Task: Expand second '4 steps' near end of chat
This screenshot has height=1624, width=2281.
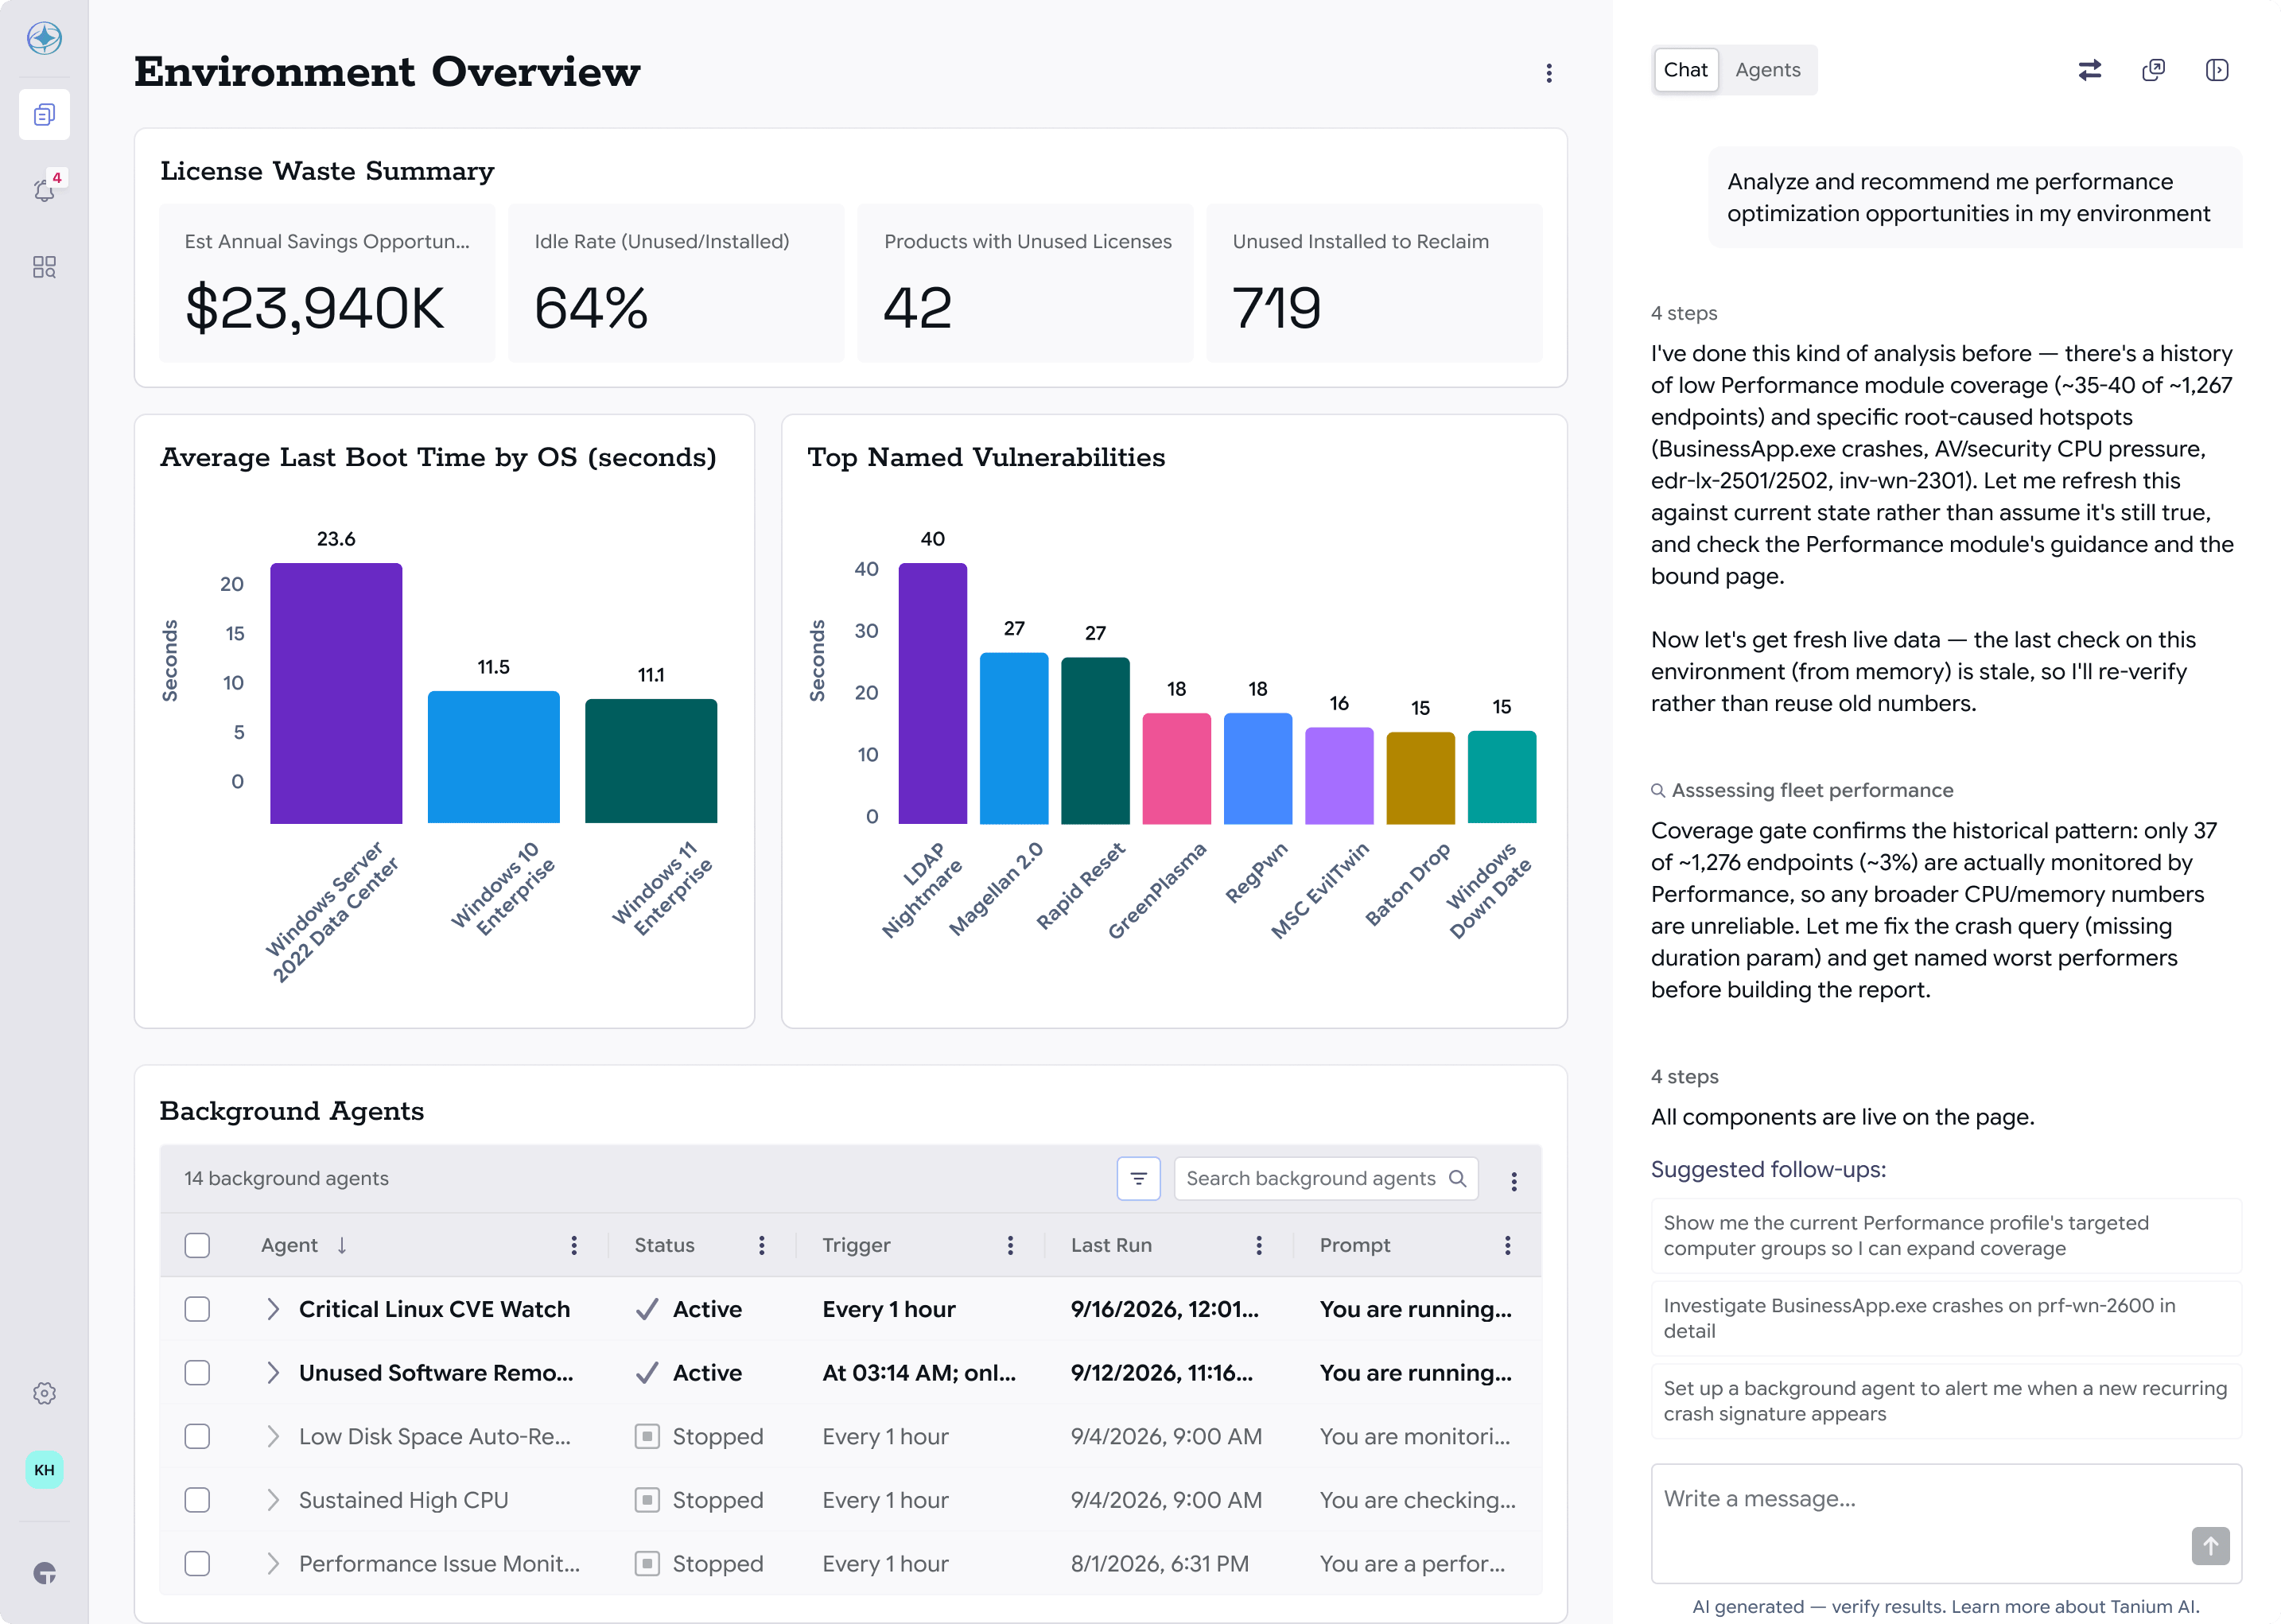Action: [x=1684, y=1077]
